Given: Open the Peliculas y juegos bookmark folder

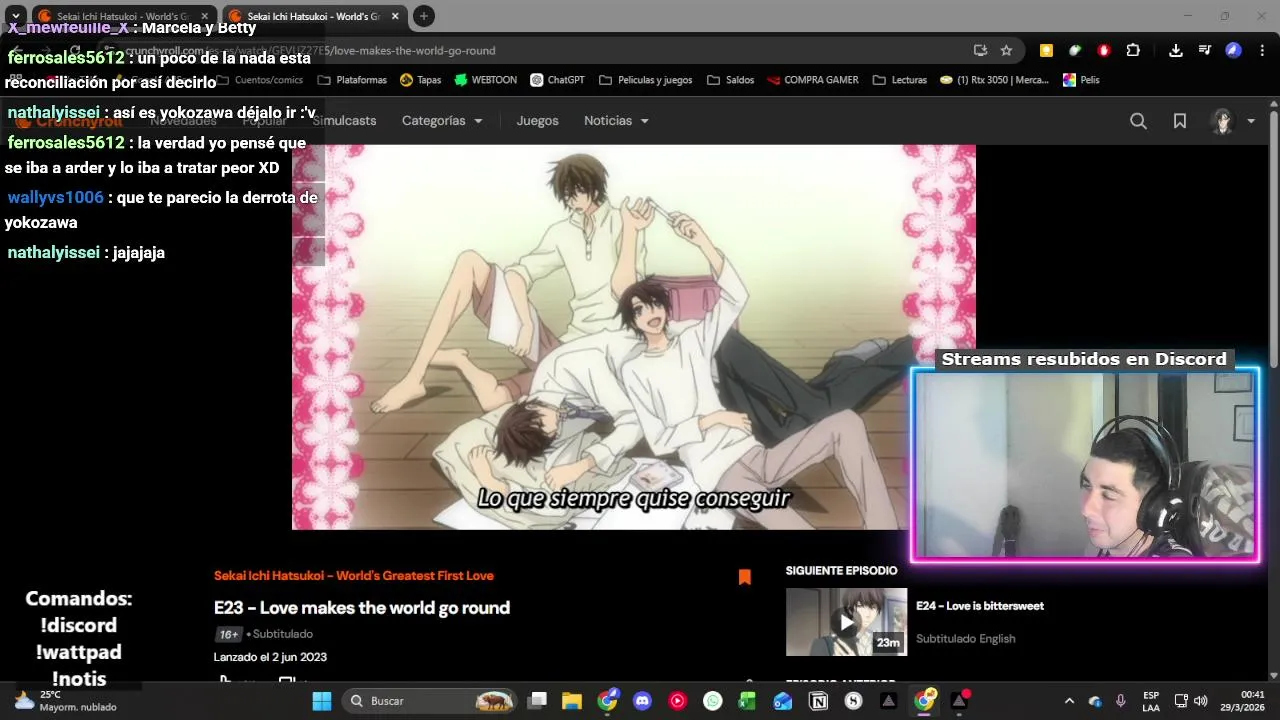Looking at the screenshot, I should pos(645,80).
